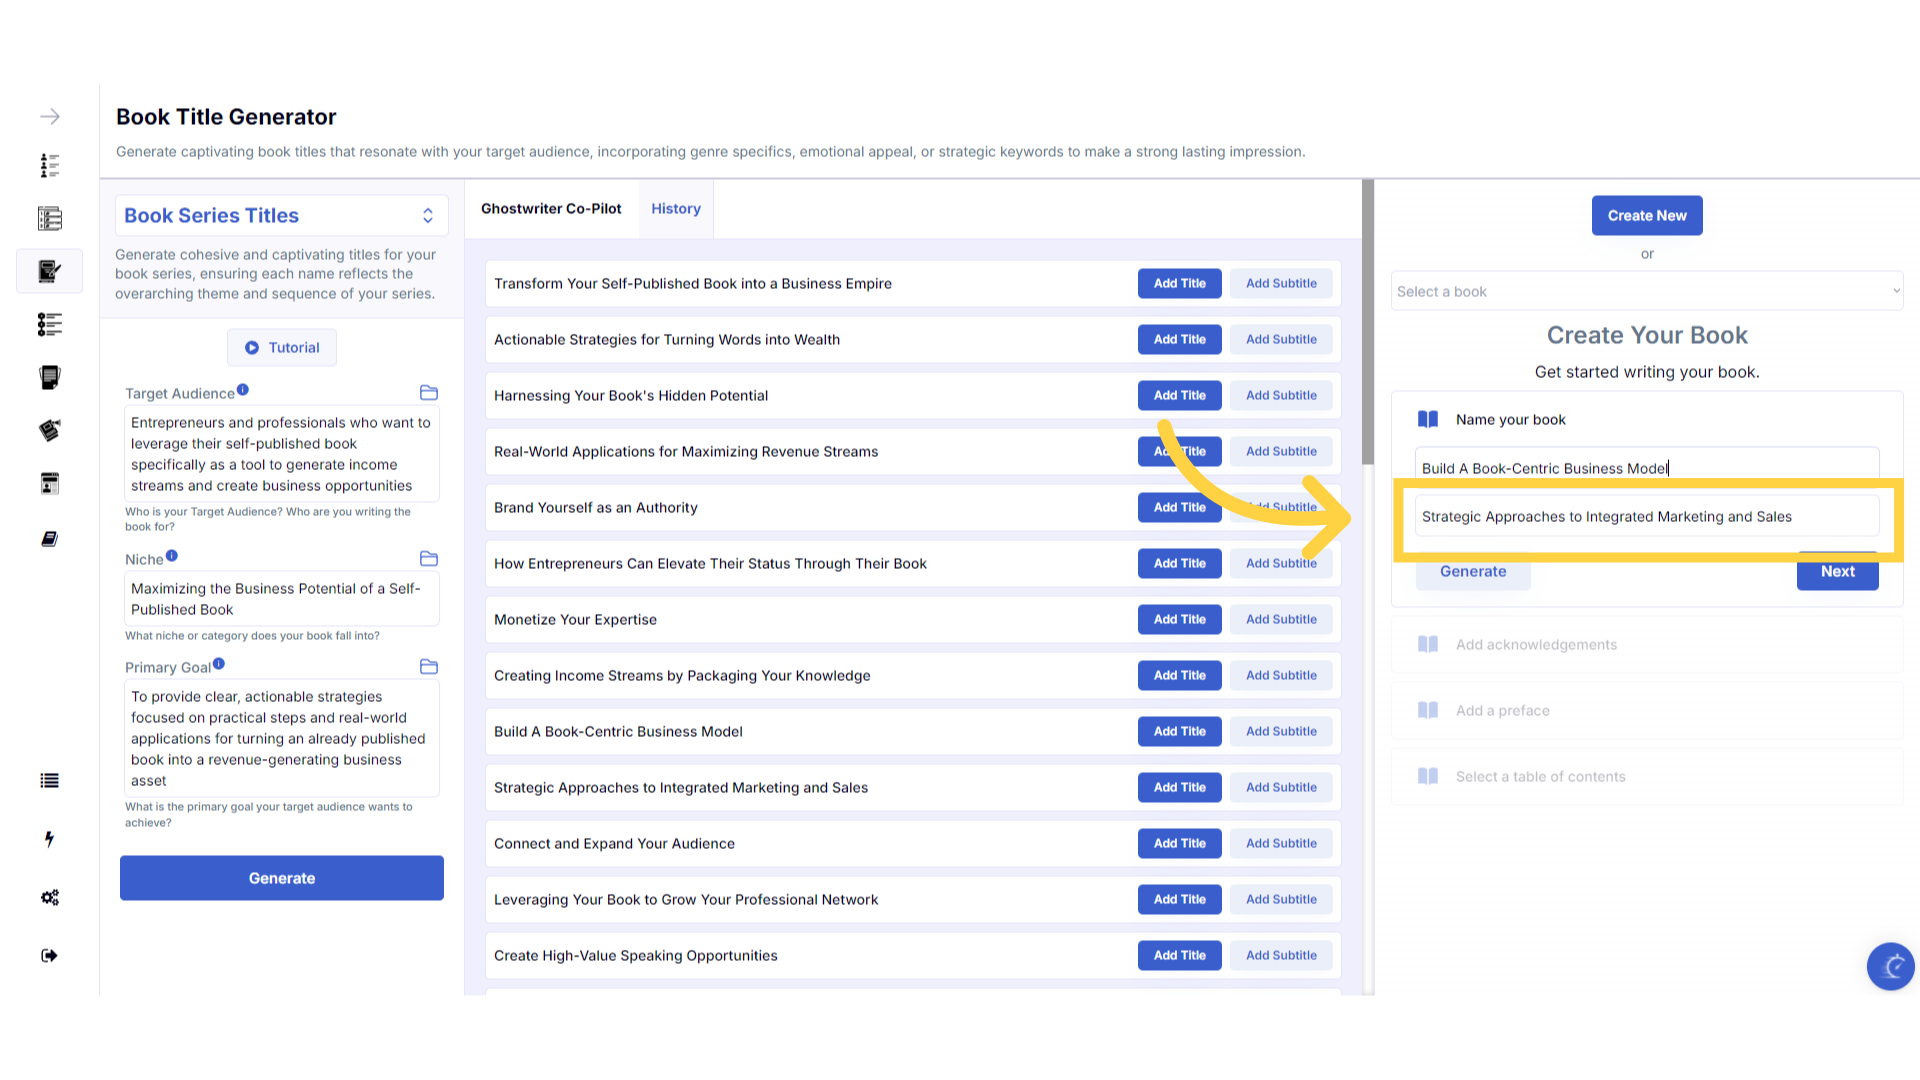The width and height of the screenshot is (1920, 1080).
Task: Click Add Title for Monetize Your Expertise
Action: 1179,620
